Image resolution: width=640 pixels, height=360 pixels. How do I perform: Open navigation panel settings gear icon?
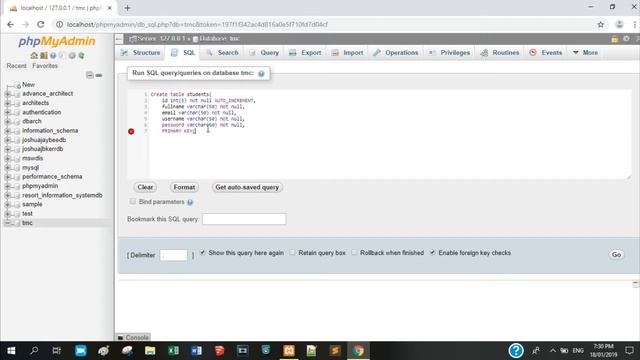tap(72, 56)
